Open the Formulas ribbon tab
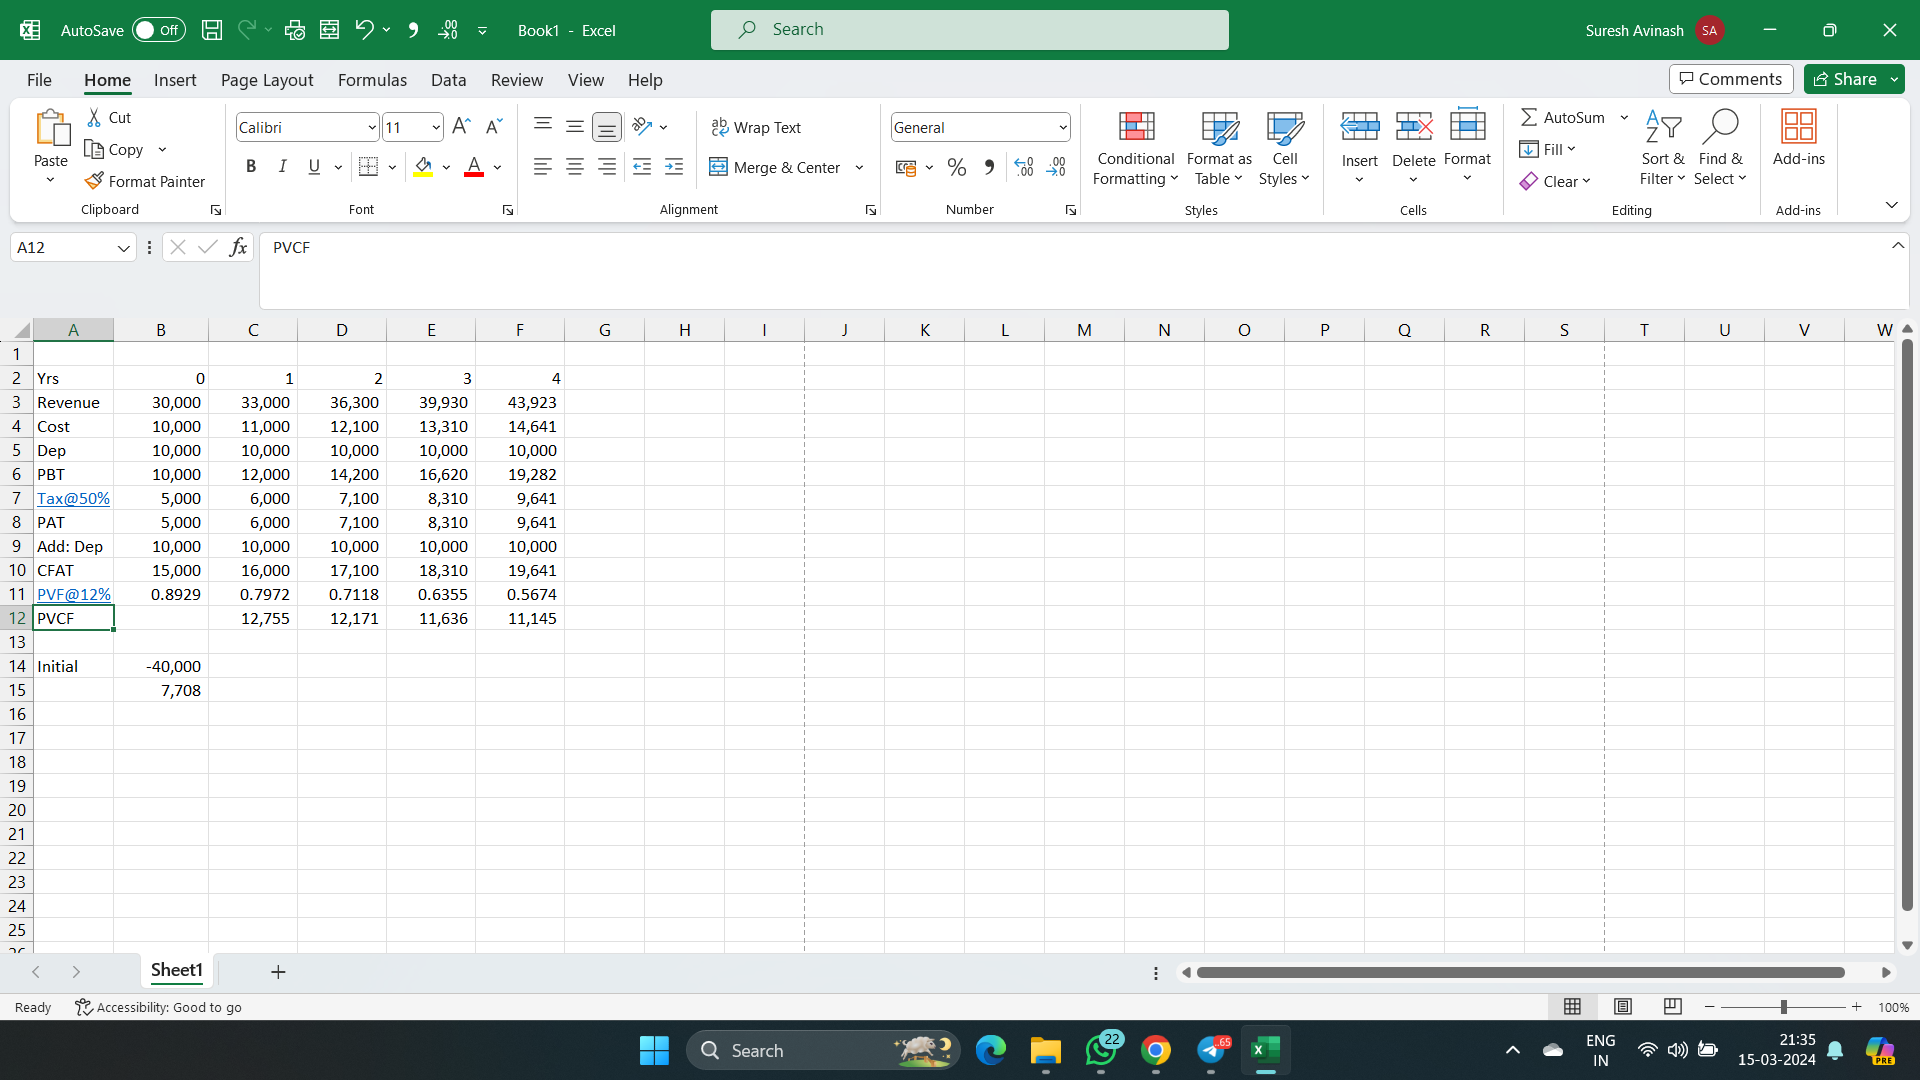Viewport: 1920px width, 1080px height. tap(372, 80)
